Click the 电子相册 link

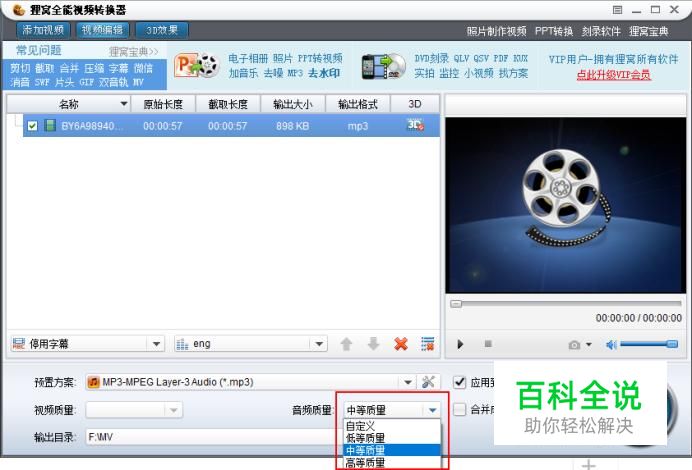pyautogui.click(x=248, y=59)
